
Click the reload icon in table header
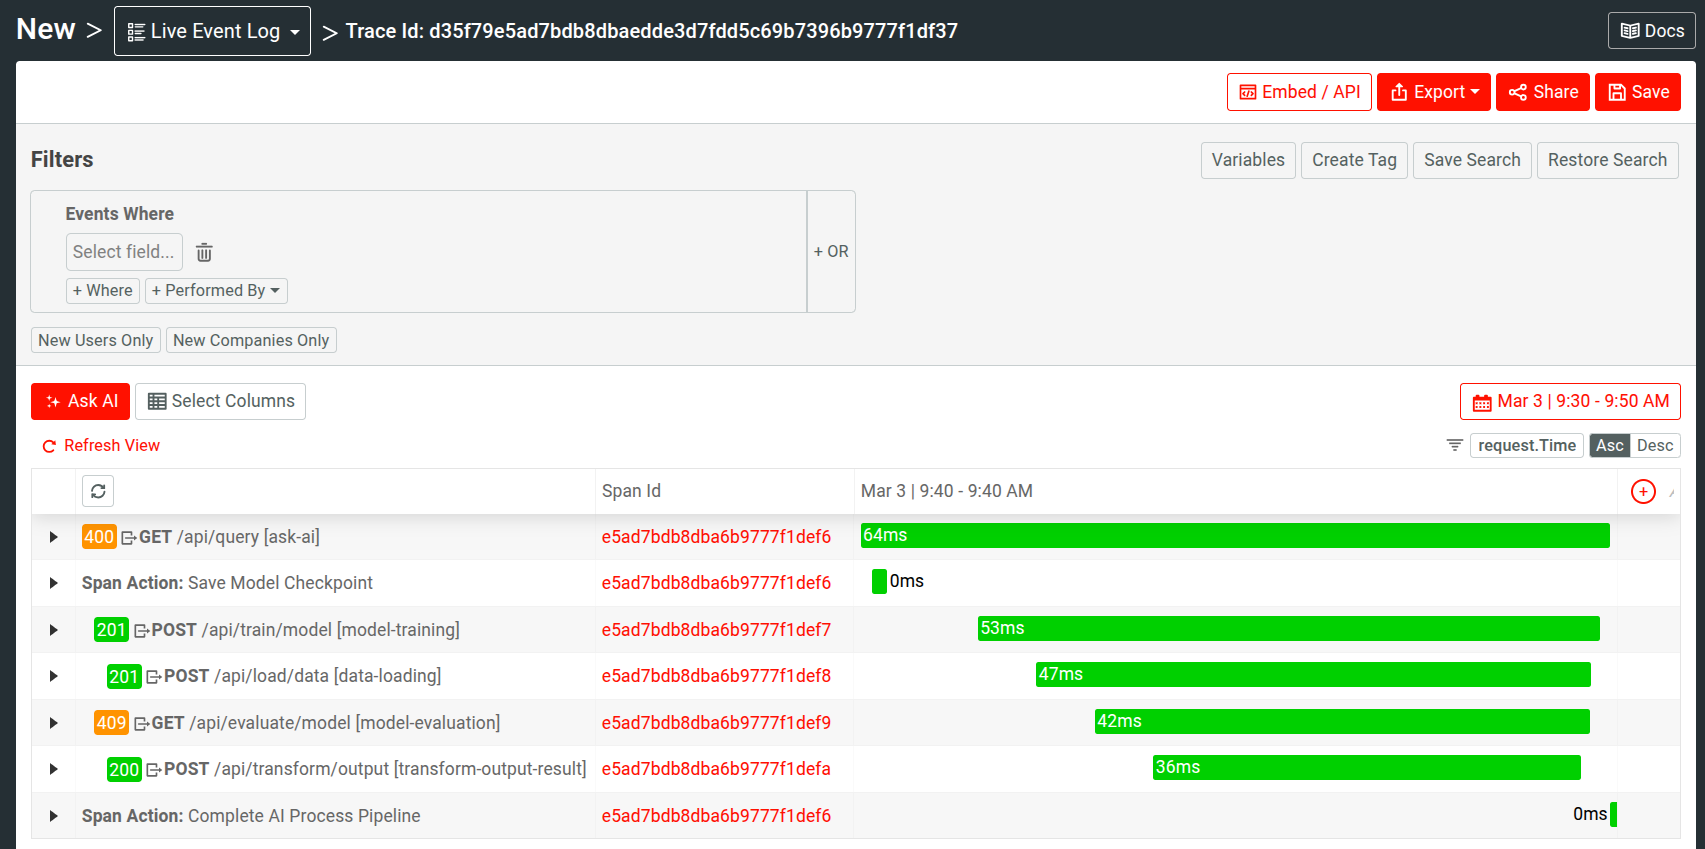coord(98,491)
